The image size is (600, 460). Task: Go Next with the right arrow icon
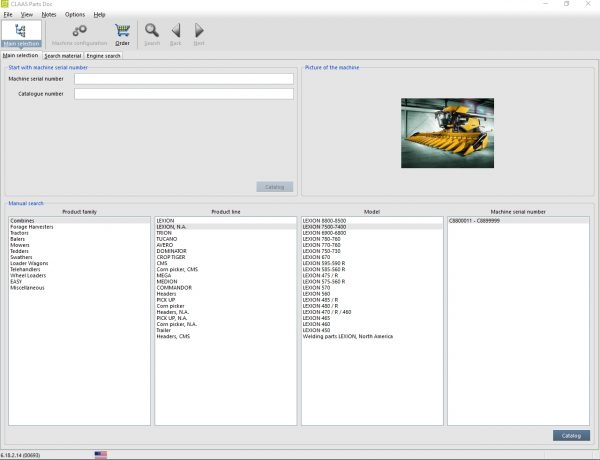(x=199, y=34)
